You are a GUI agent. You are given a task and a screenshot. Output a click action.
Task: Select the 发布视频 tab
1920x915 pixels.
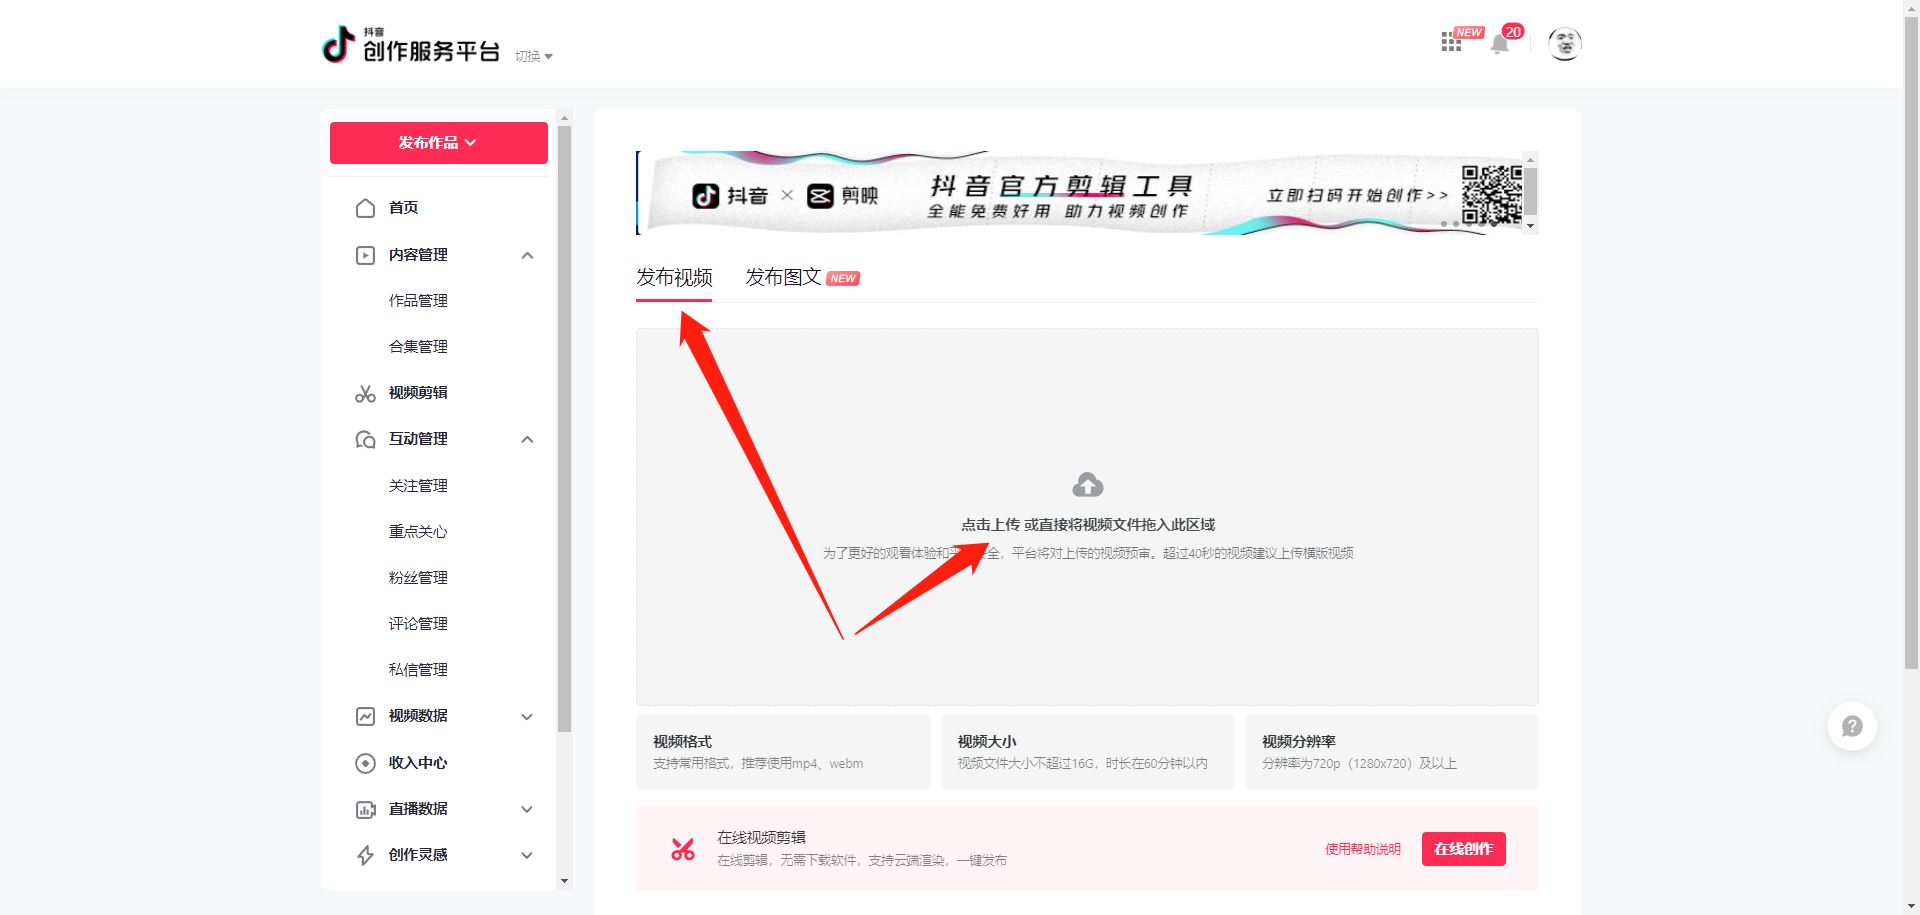pyautogui.click(x=673, y=277)
